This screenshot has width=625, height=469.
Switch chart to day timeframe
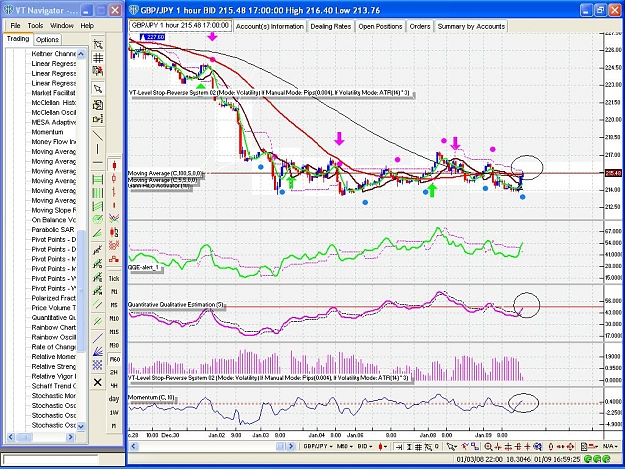pos(114,399)
